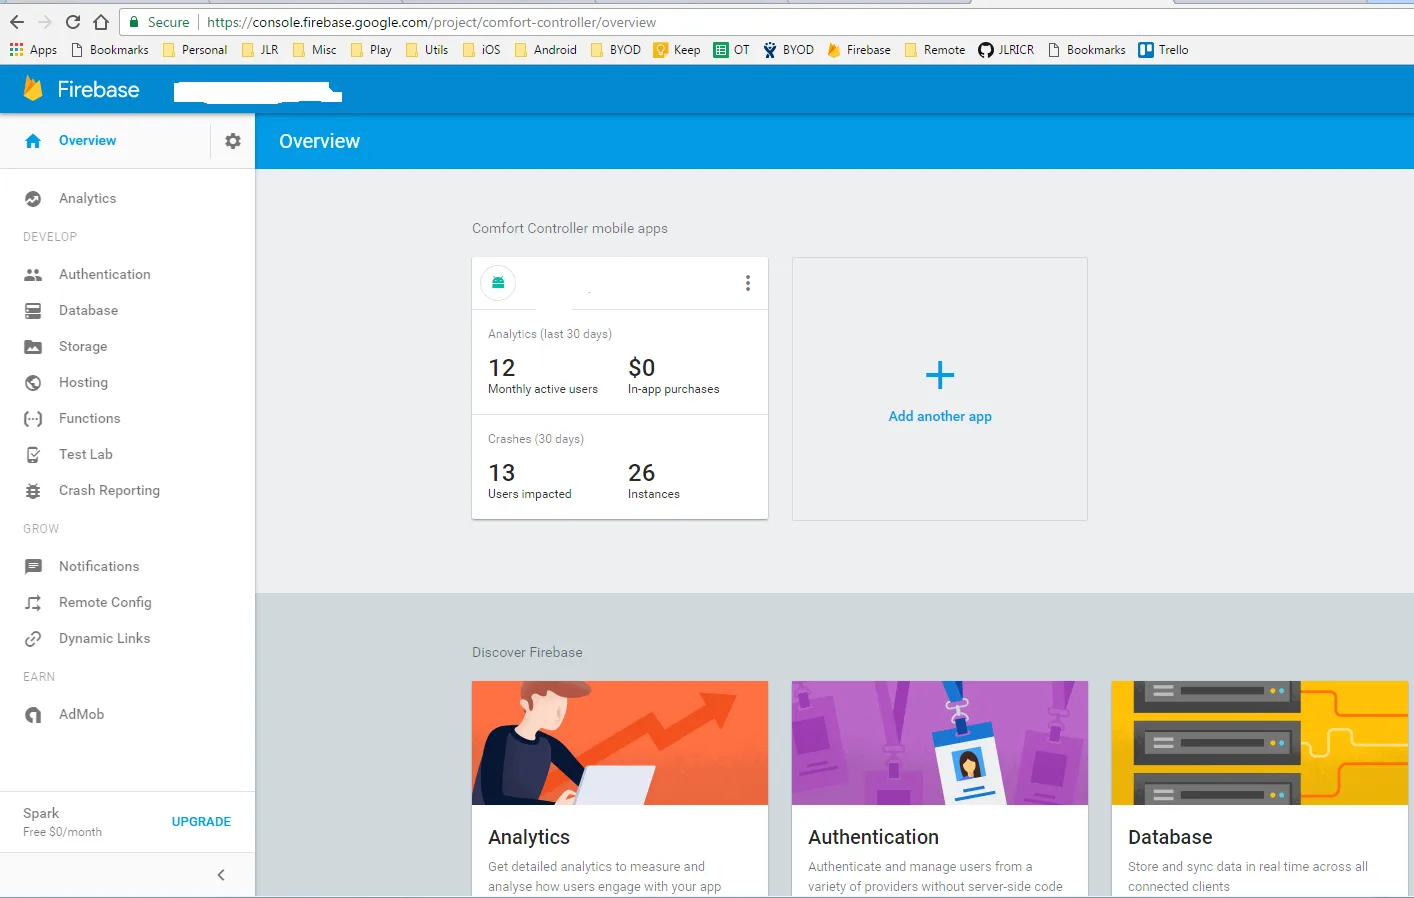Open the Trello bookmark

pos(1163,50)
